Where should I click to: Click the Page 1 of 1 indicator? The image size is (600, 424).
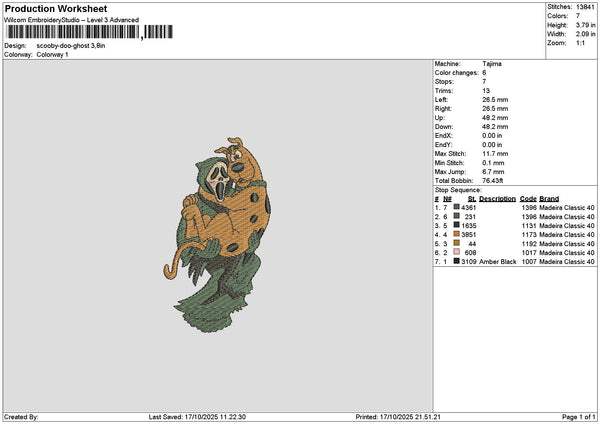[x=579, y=417]
